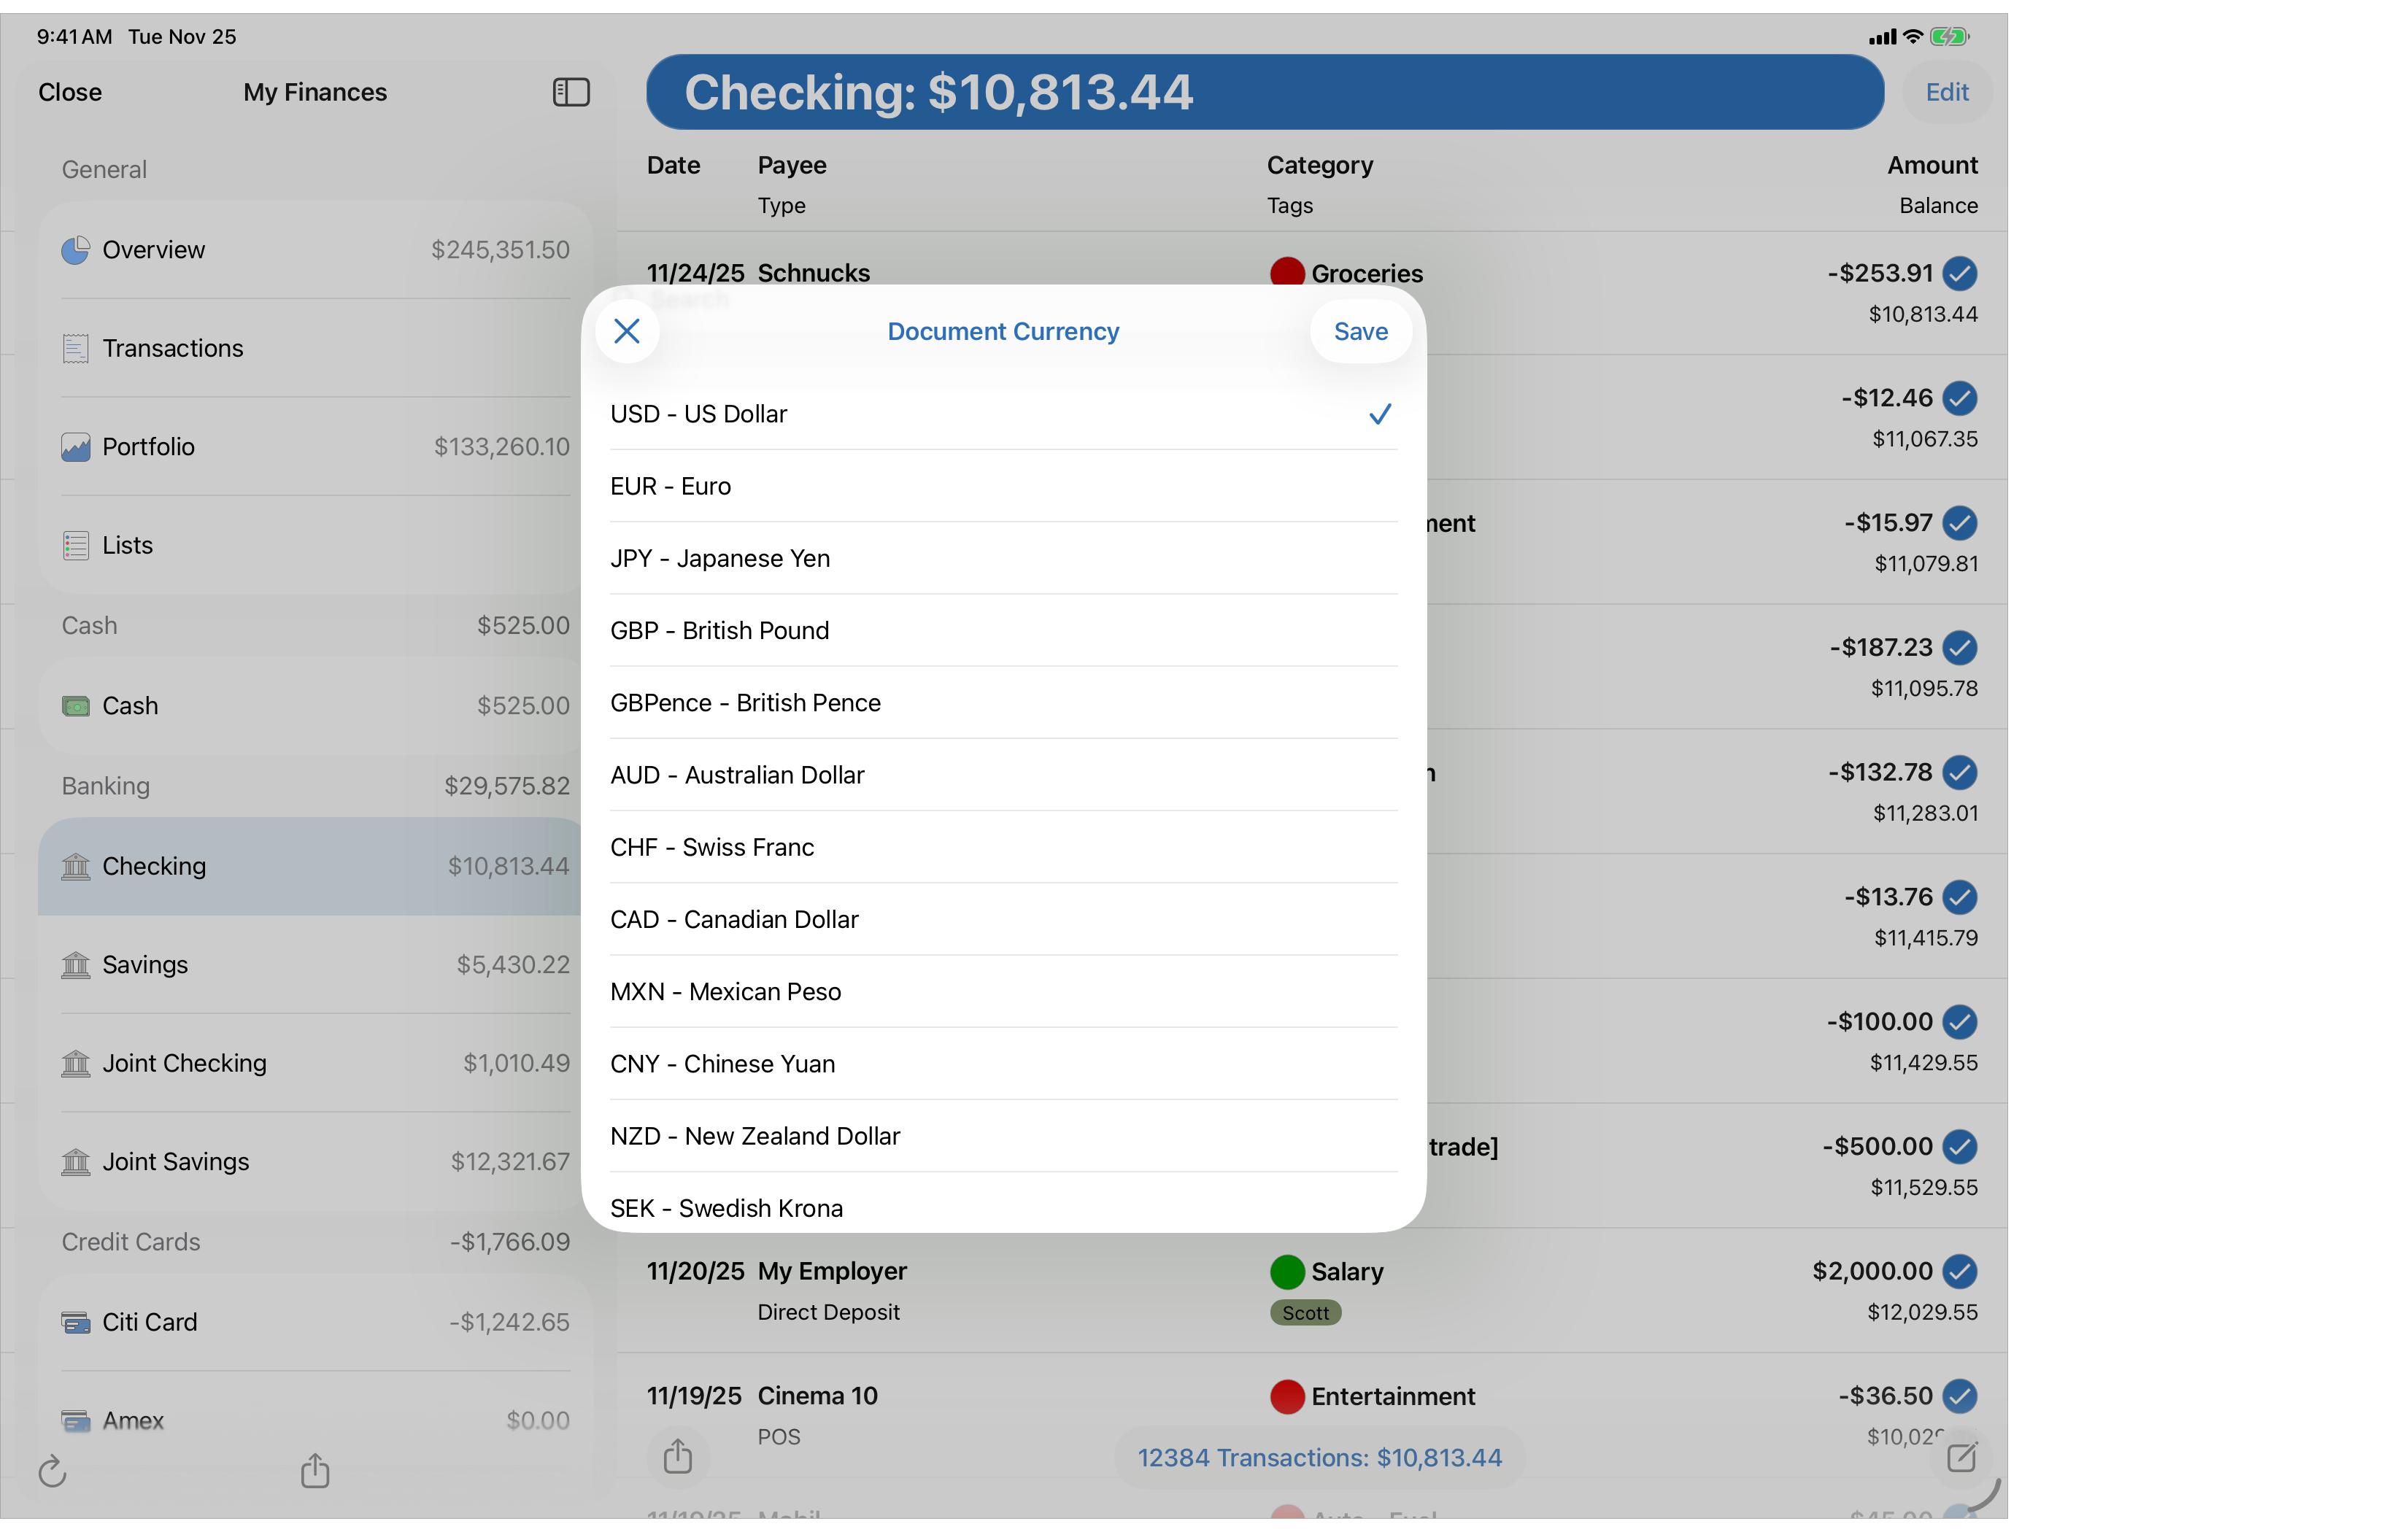Tap the refresh icon at sidebar bottom
2408x1532 pixels.
[x=52, y=1471]
